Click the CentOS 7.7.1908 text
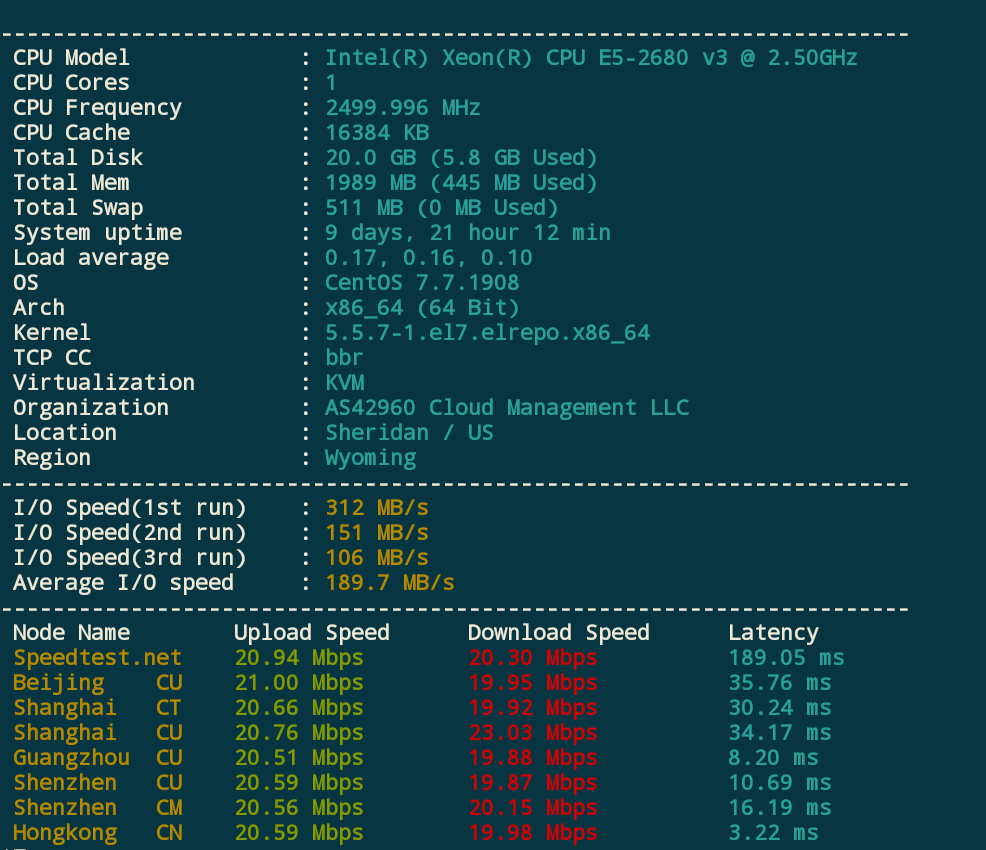Screen dimensions: 986x850 (422, 283)
